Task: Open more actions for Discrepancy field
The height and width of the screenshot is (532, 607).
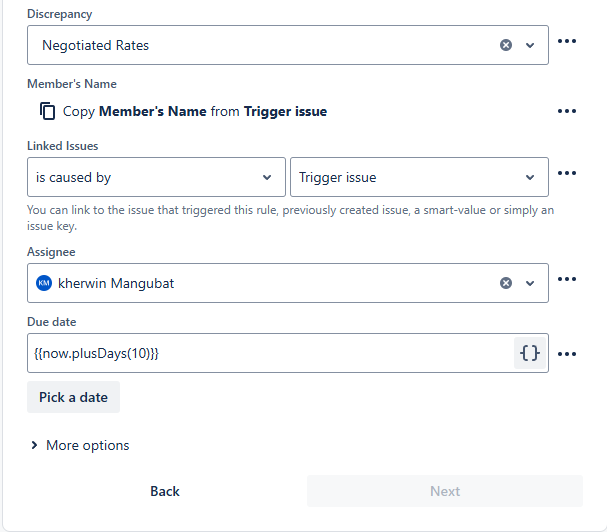Action: point(567,41)
